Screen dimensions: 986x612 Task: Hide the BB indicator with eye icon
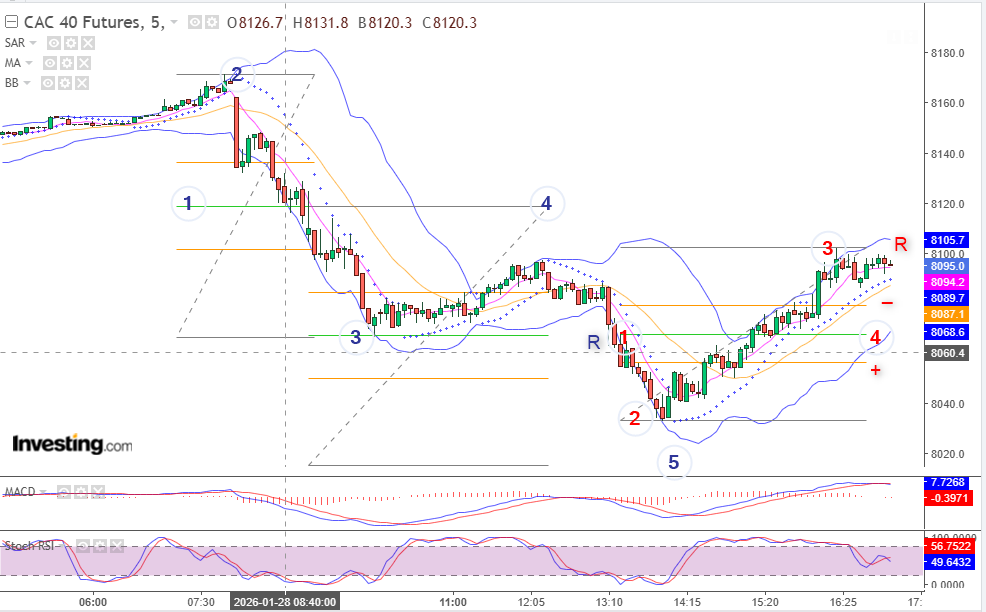point(48,83)
